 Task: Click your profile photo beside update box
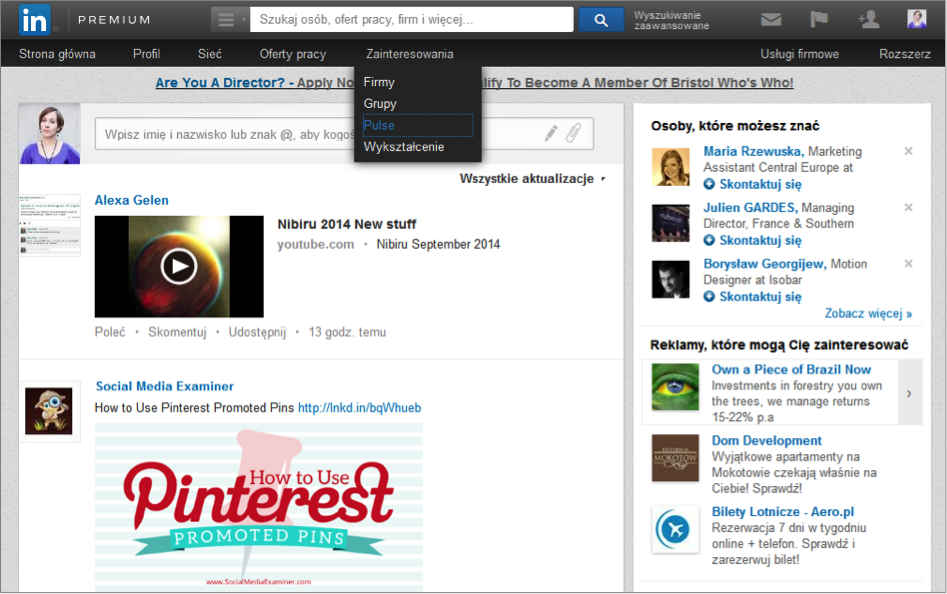(50, 133)
